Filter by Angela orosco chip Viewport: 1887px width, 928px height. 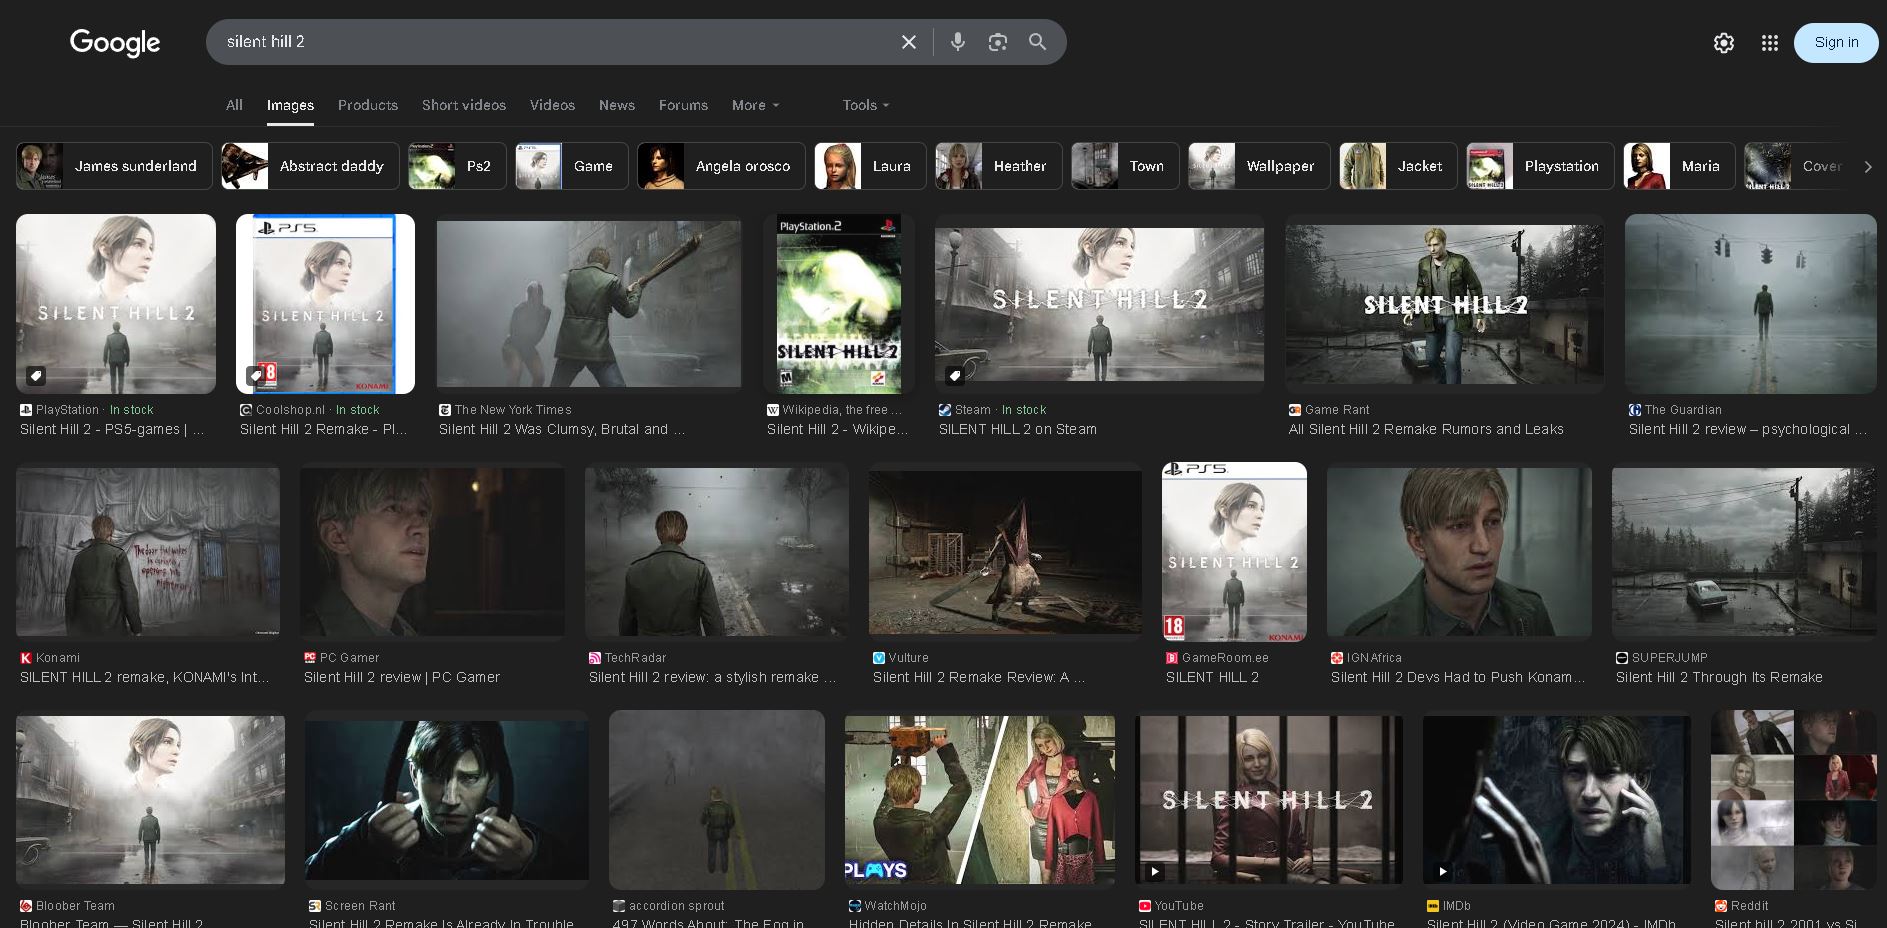pyautogui.click(x=721, y=166)
